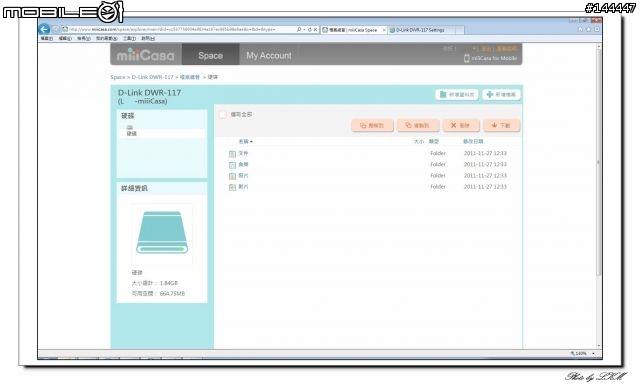Open the fifth menu in the browser menu bar

(x=129, y=38)
